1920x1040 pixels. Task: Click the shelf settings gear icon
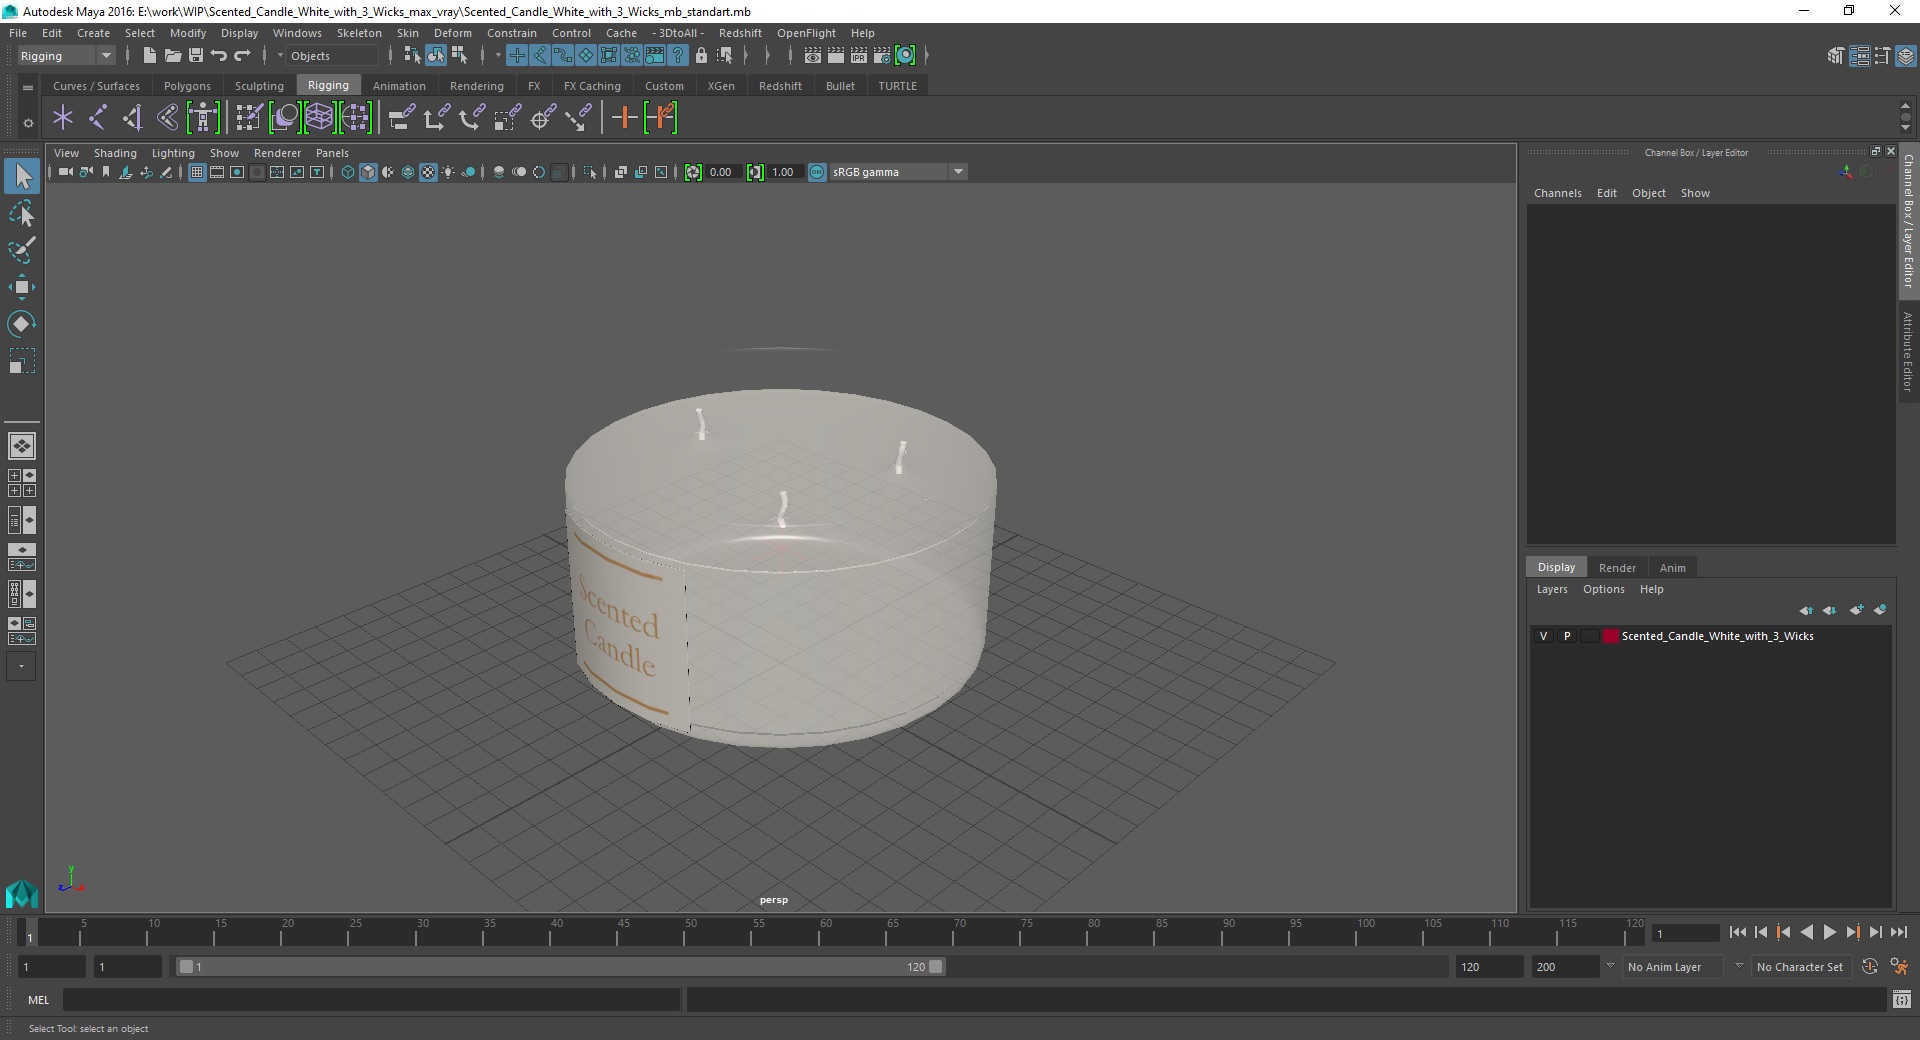click(28, 124)
